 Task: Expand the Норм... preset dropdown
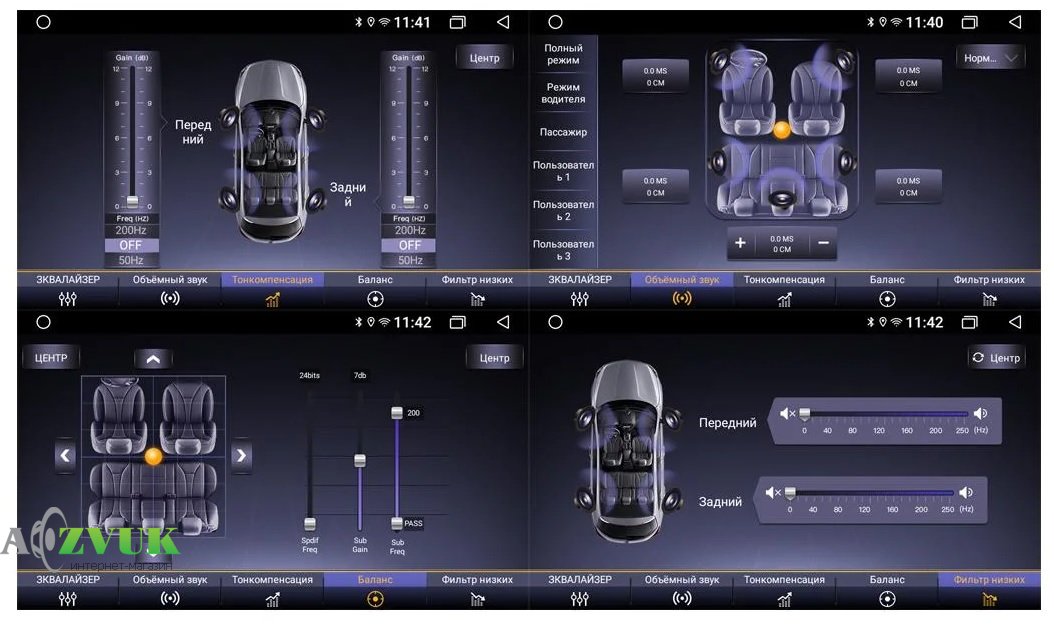(x=990, y=58)
